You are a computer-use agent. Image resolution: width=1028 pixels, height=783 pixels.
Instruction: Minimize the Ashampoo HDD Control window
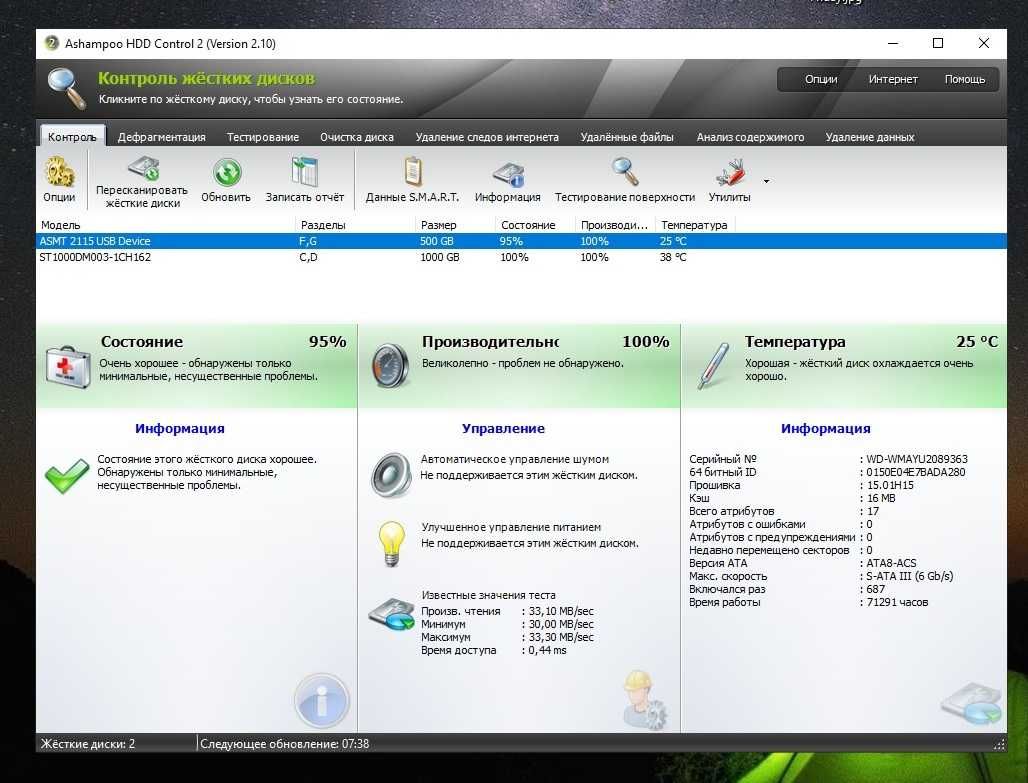(893, 43)
